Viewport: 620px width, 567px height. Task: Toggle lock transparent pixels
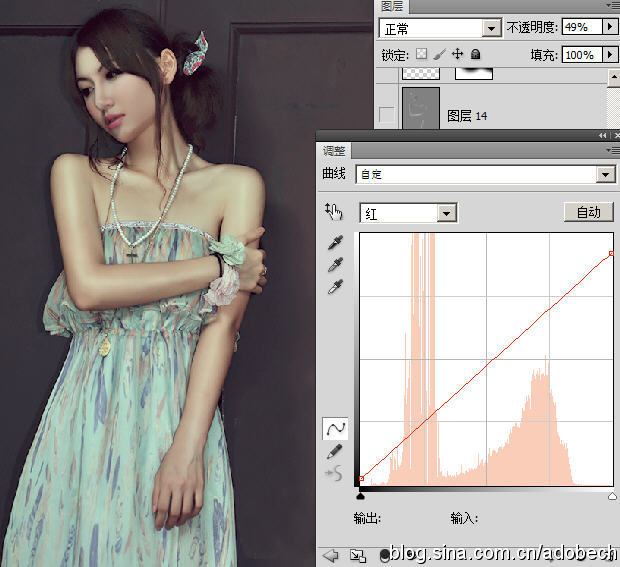(422, 54)
